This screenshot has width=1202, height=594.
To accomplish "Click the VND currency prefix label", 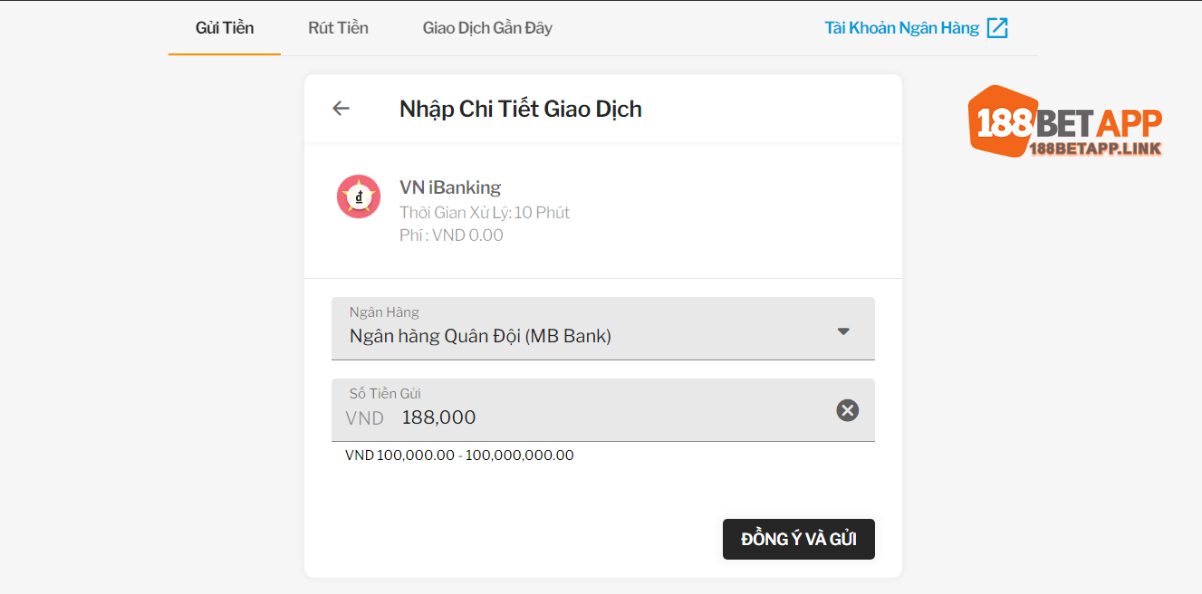I will [365, 418].
